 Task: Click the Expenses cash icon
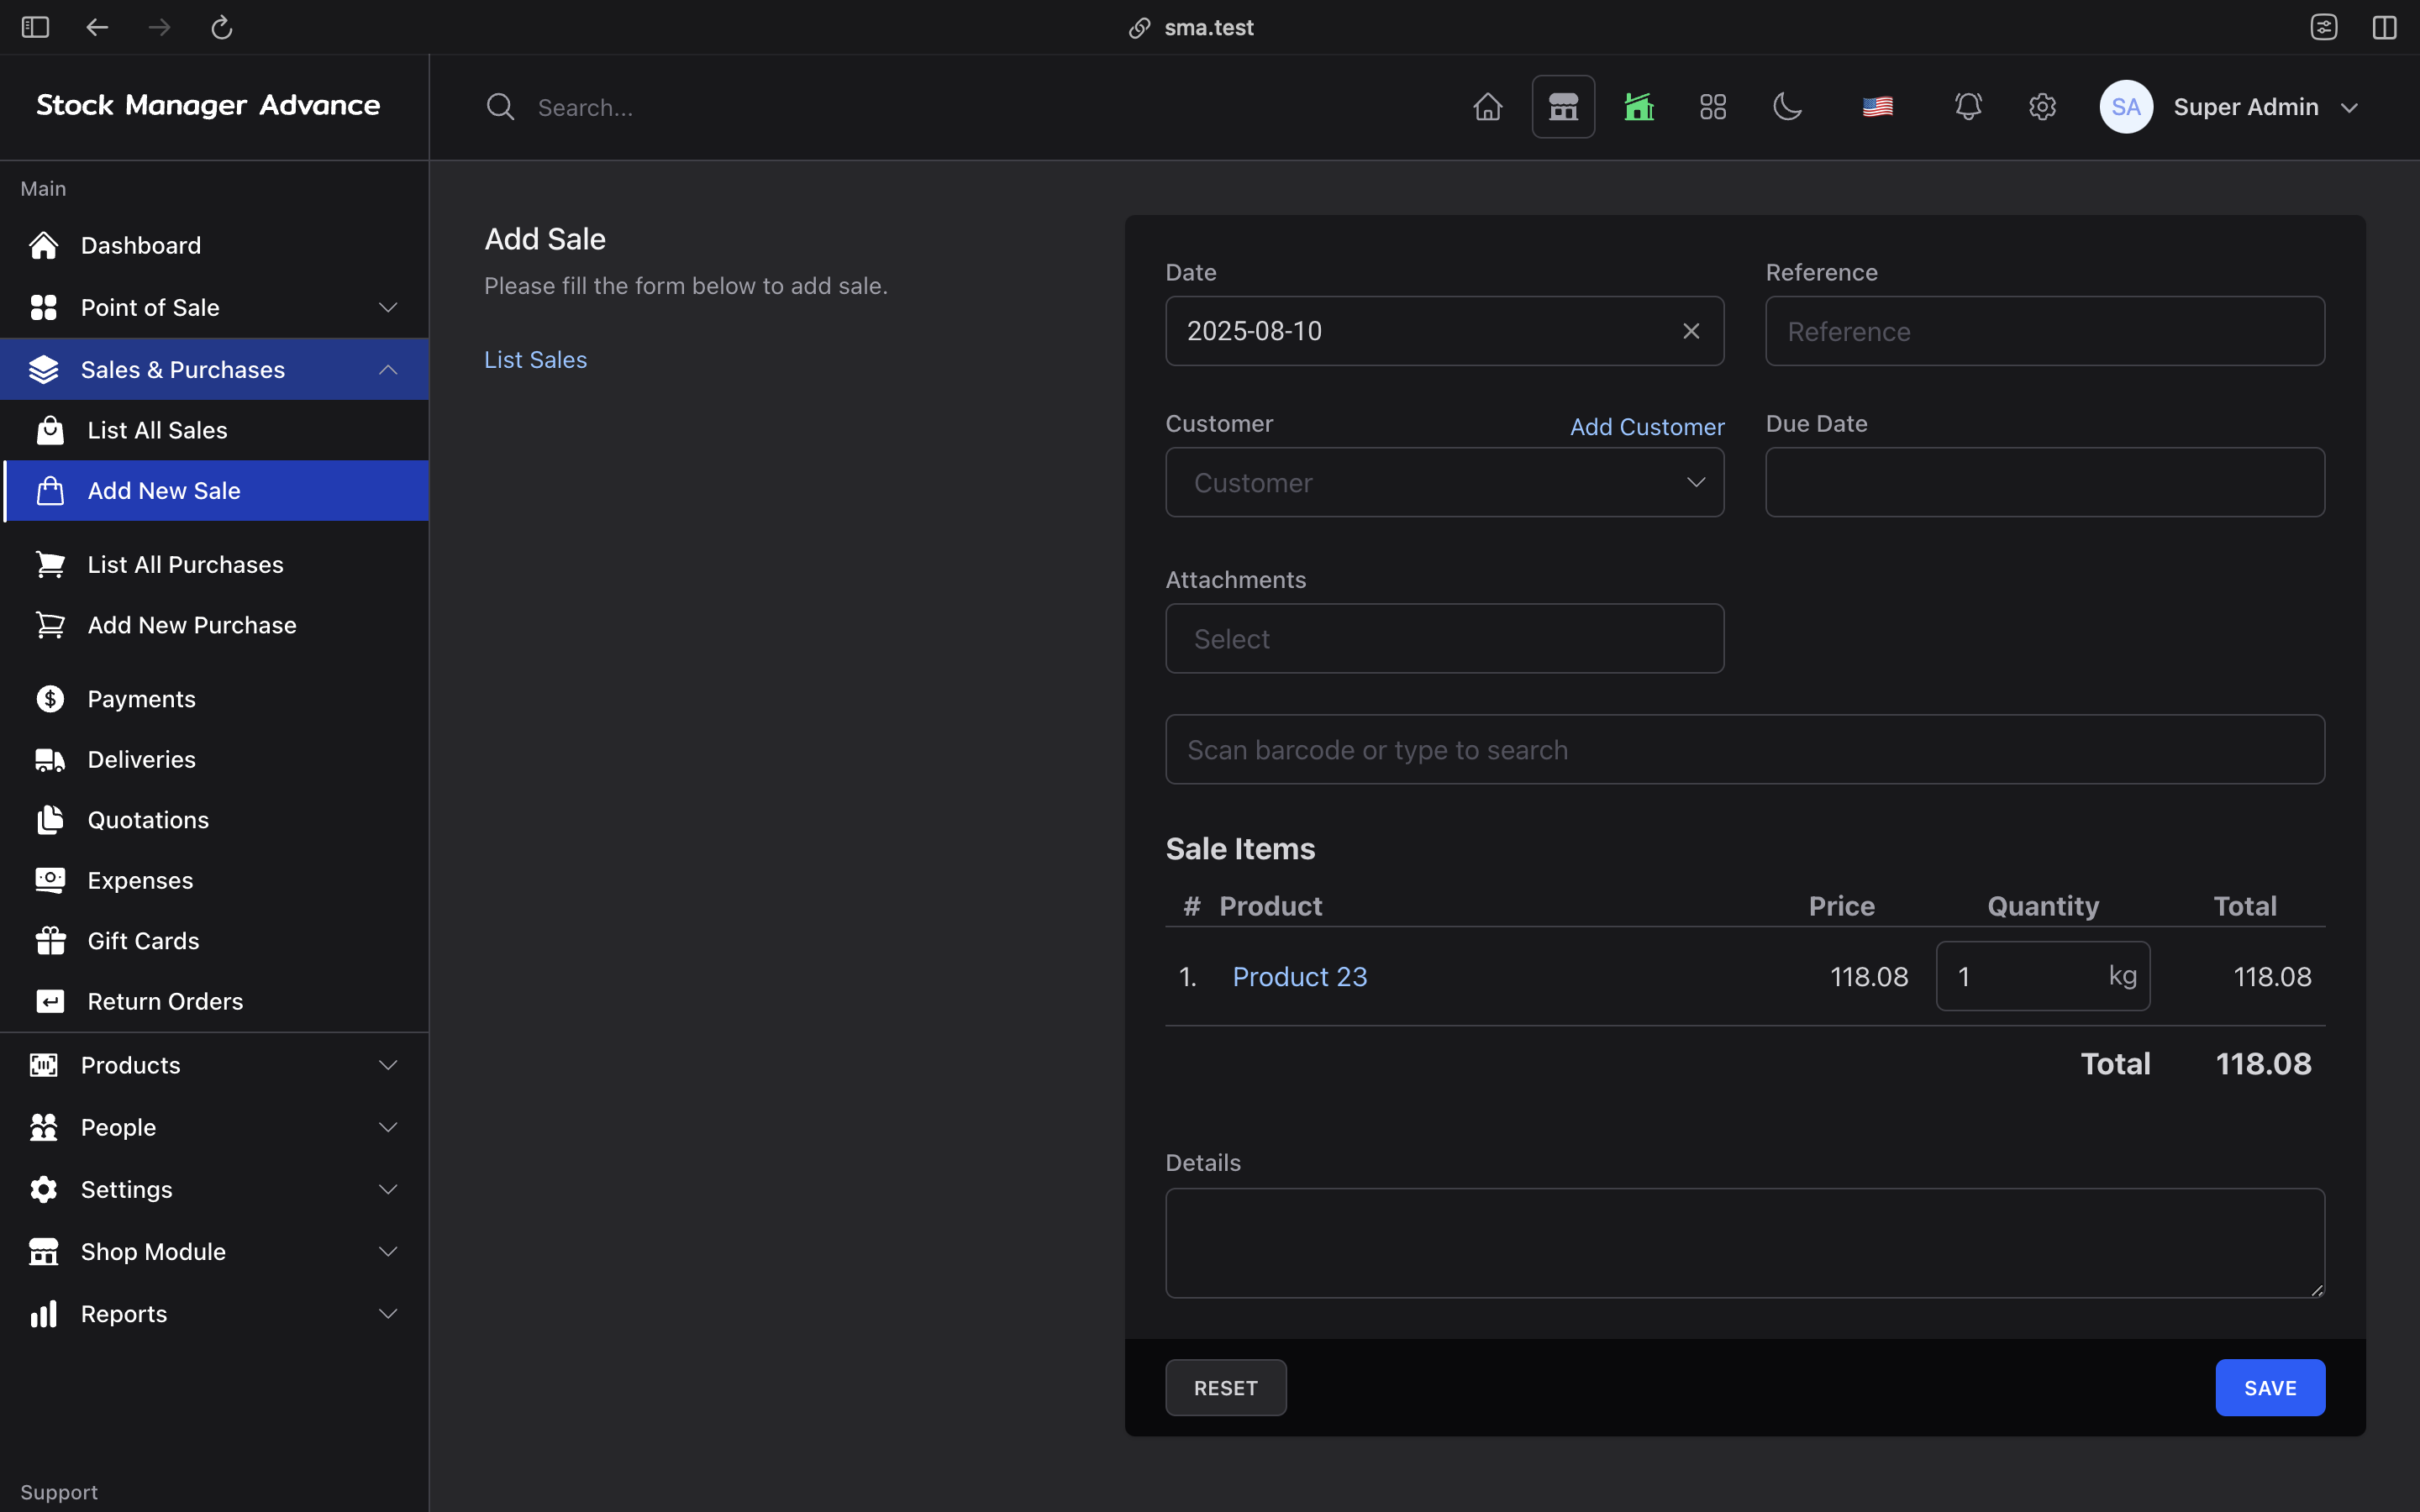coord(50,880)
